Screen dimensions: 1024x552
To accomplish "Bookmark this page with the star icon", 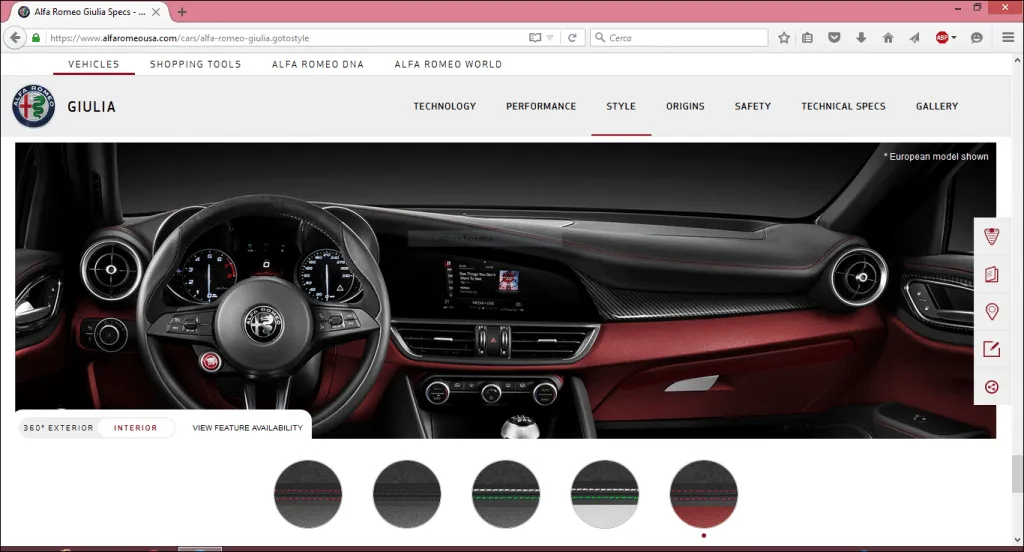I will [x=784, y=38].
